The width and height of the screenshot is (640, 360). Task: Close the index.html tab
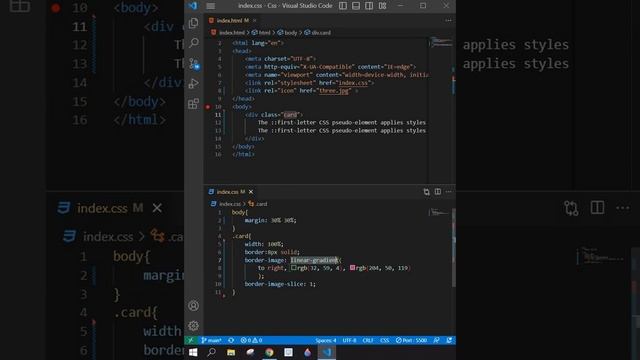pos(255,20)
